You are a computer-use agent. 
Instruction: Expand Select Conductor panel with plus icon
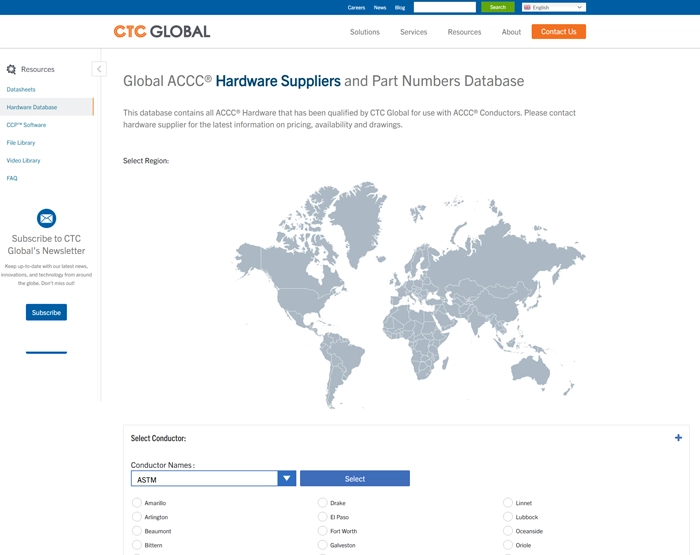pyautogui.click(x=678, y=438)
